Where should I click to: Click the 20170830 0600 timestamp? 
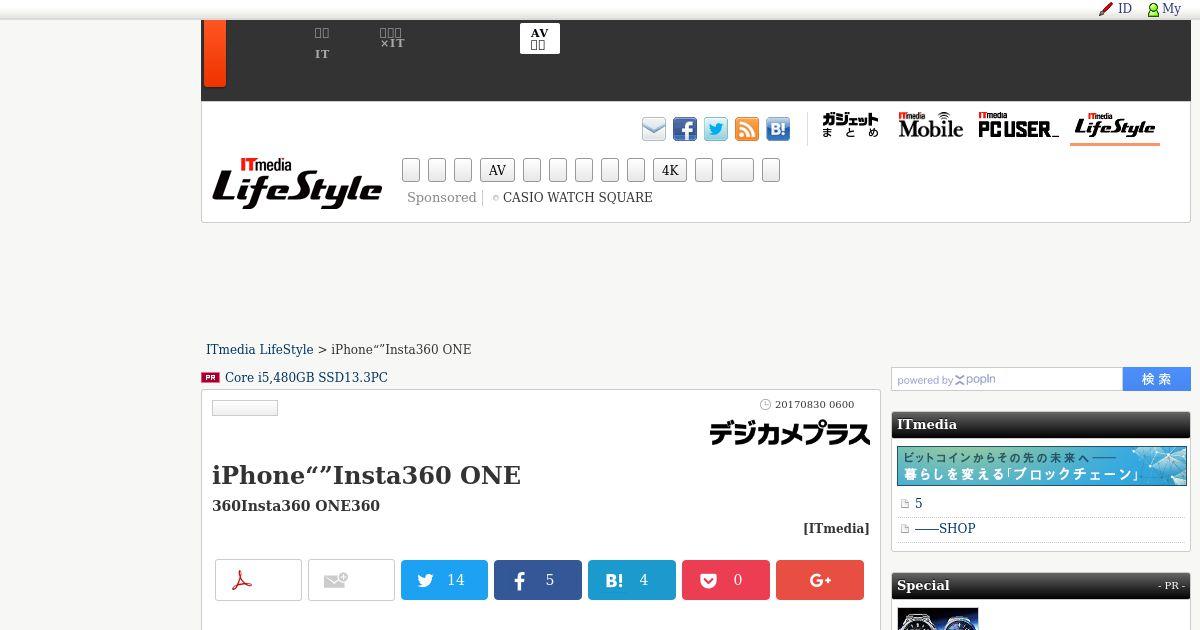(x=814, y=405)
